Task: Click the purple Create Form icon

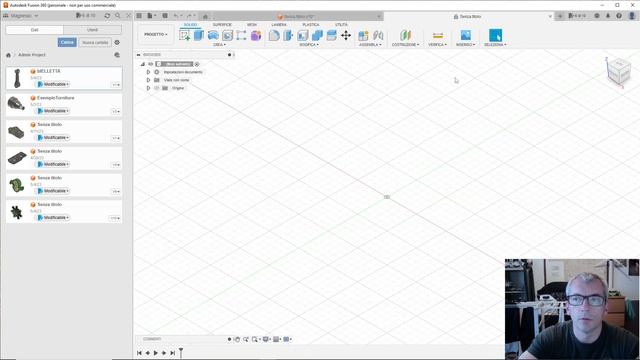Action: coord(256,36)
